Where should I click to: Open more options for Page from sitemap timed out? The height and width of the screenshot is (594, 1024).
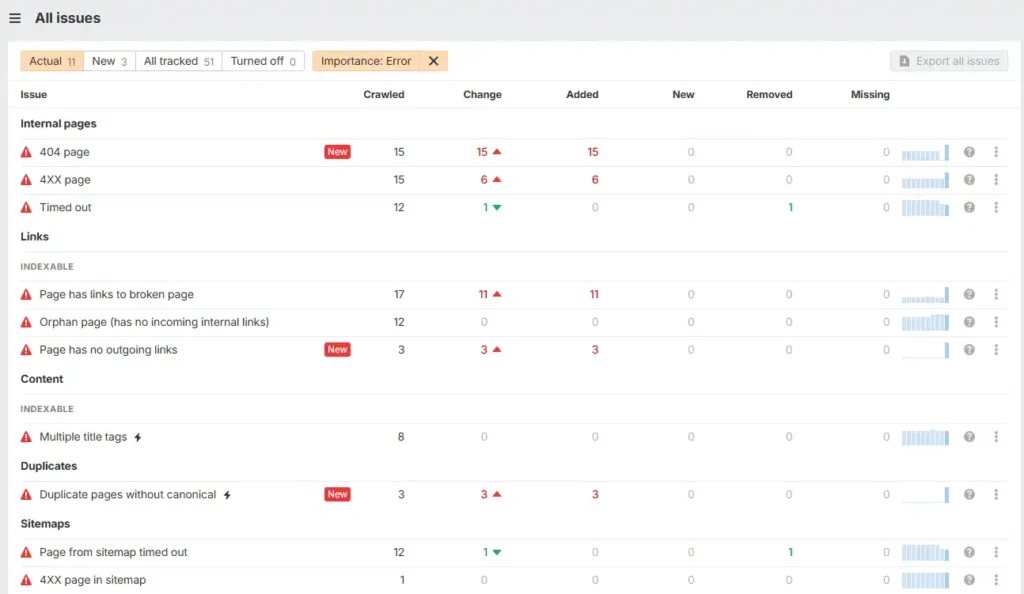pos(996,552)
